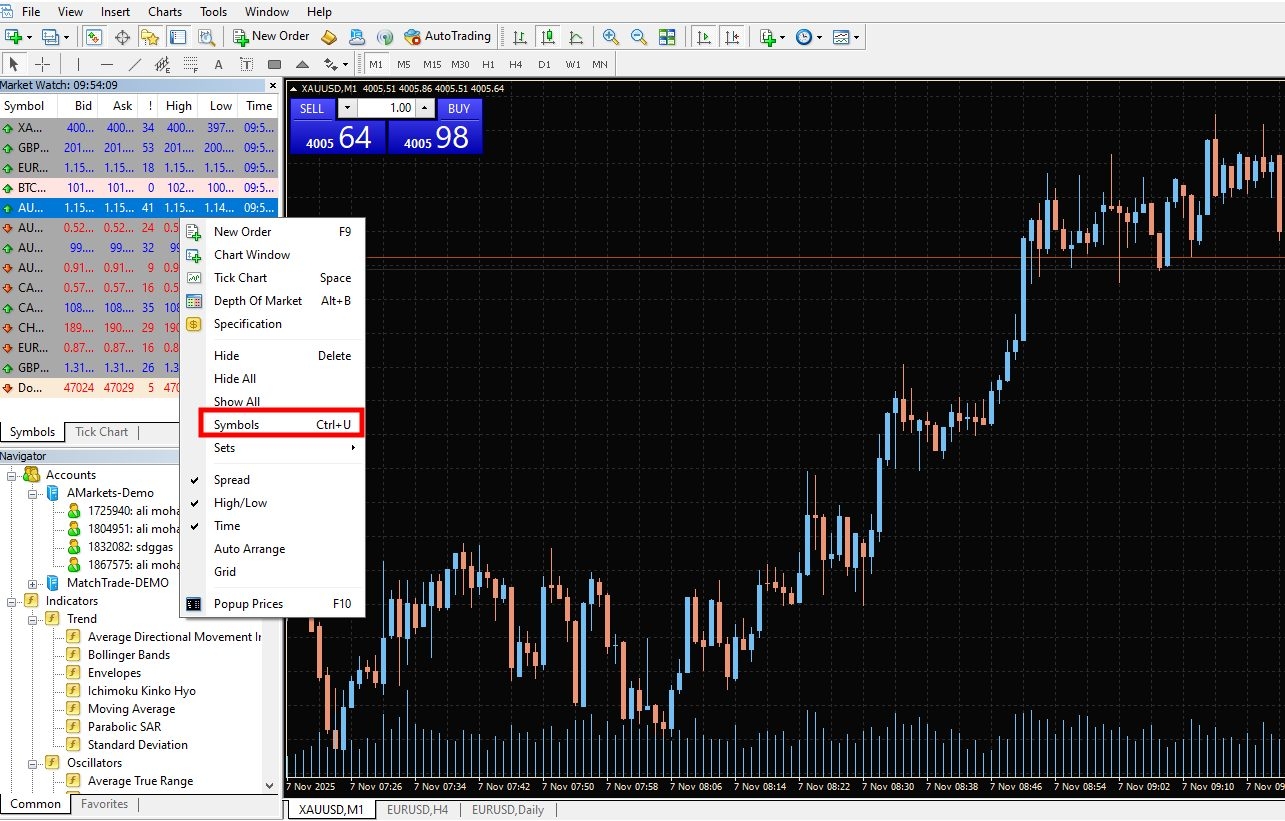Expand the MatchTrade-DEMO account node
The height and width of the screenshot is (821, 1285).
tap(33, 583)
